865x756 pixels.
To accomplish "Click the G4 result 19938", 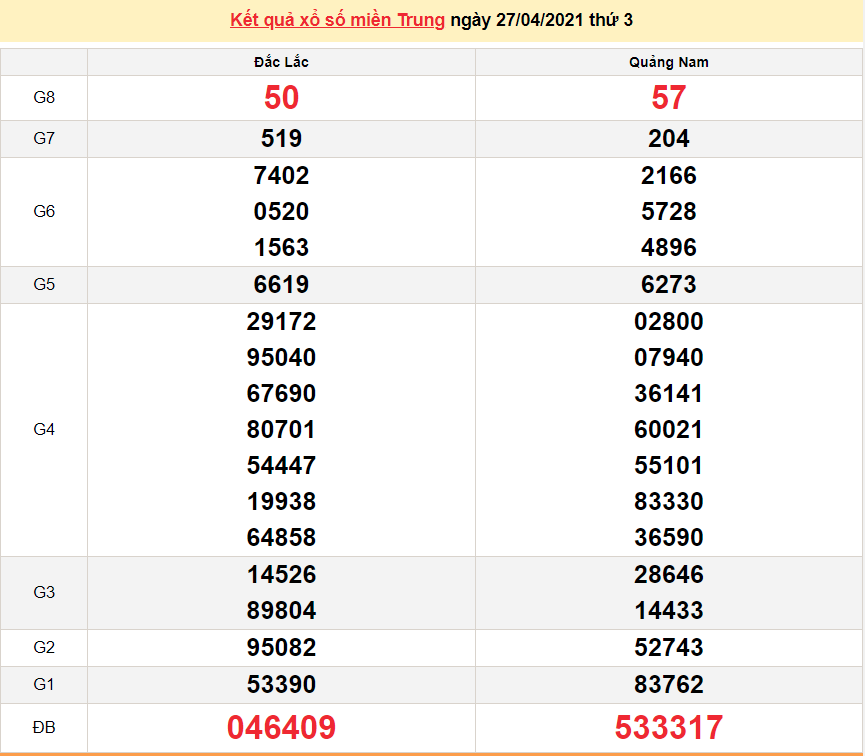I will coord(281,502).
